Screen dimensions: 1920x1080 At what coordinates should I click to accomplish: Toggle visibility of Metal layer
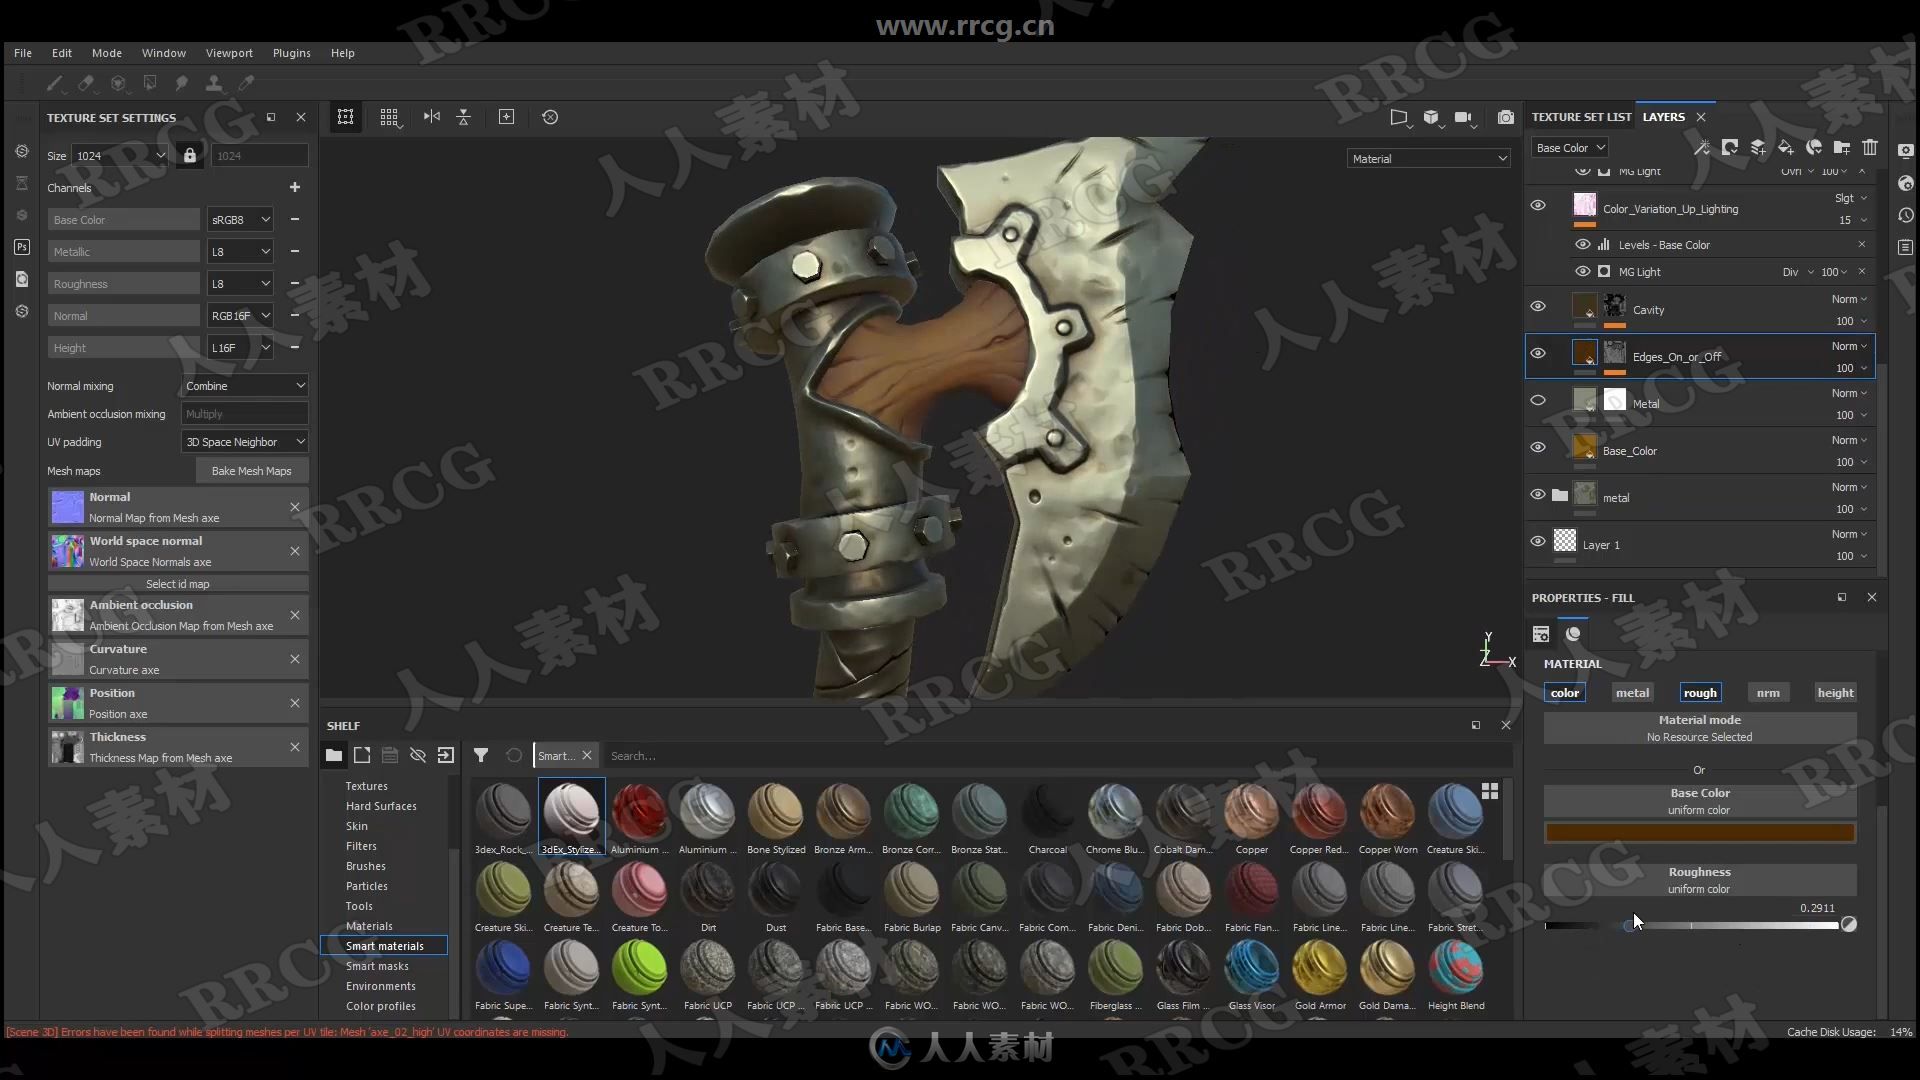click(x=1538, y=402)
